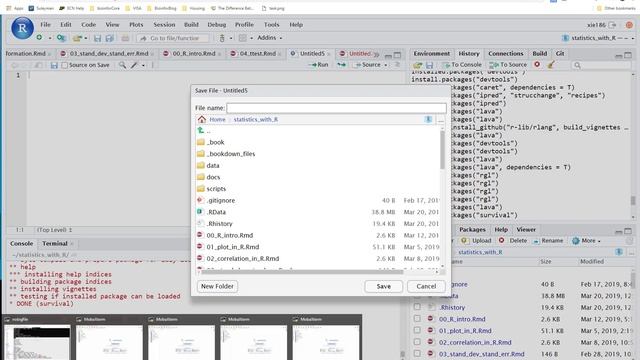Image resolution: width=640 pixels, height=360 pixels.
Task: Click the compile/outline icon right of Source
Action: coord(397,65)
